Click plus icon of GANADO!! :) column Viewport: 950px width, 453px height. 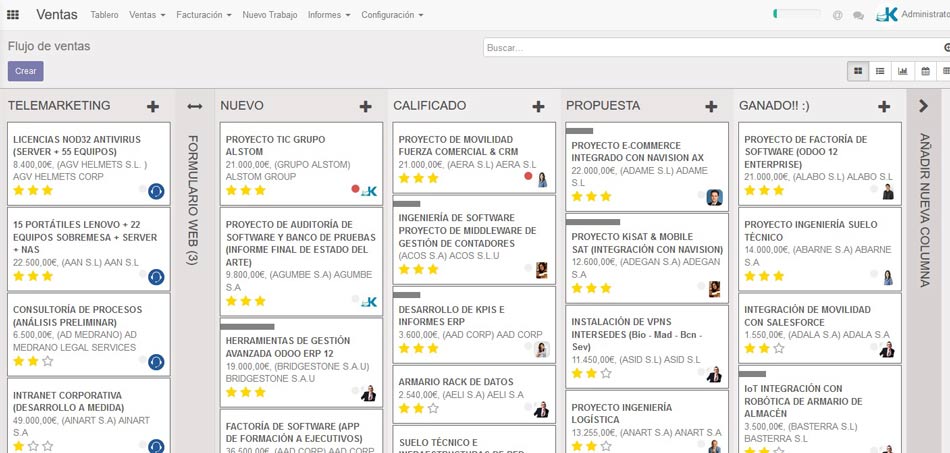tap(884, 107)
